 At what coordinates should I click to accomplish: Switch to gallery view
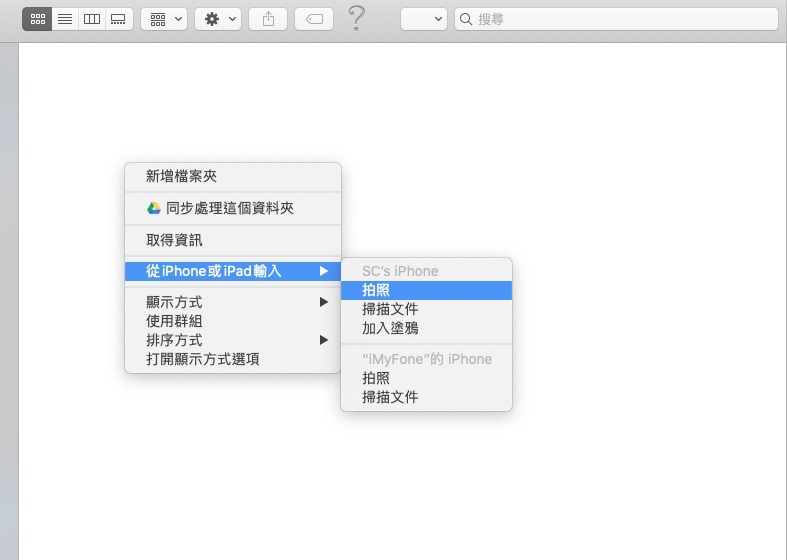119,19
